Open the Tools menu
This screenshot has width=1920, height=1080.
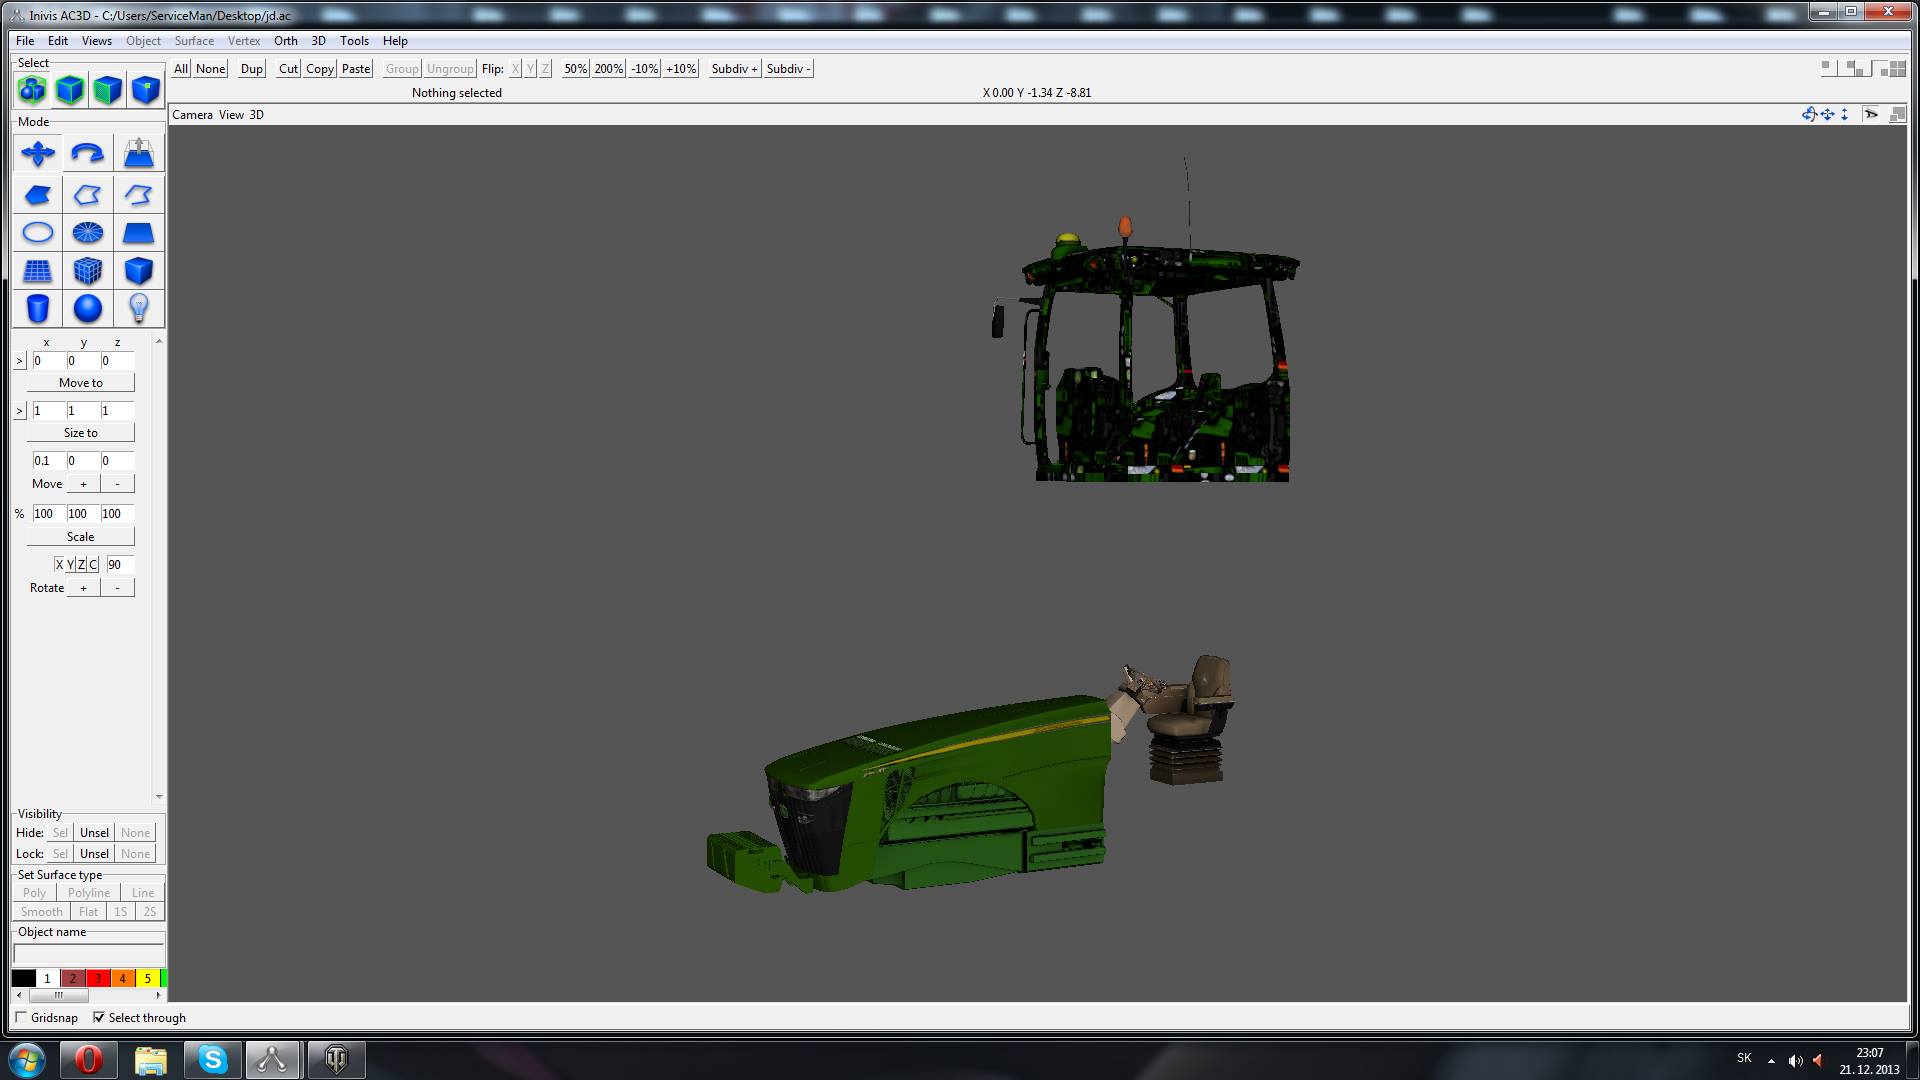[x=354, y=41]
